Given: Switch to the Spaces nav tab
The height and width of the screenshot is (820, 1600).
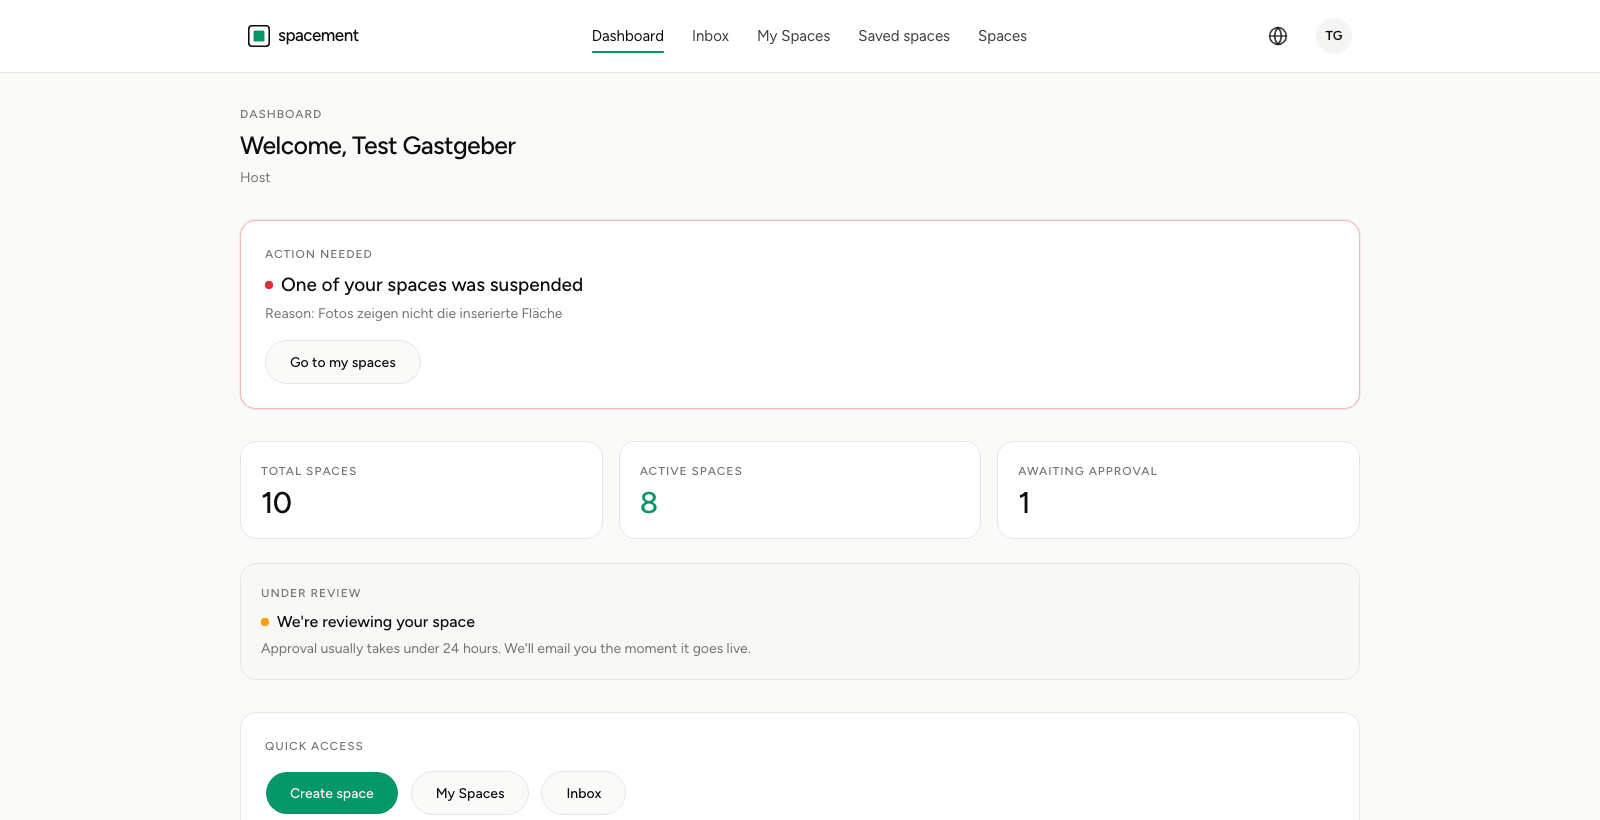Looking at the screenshot, I should [1002, 36].
